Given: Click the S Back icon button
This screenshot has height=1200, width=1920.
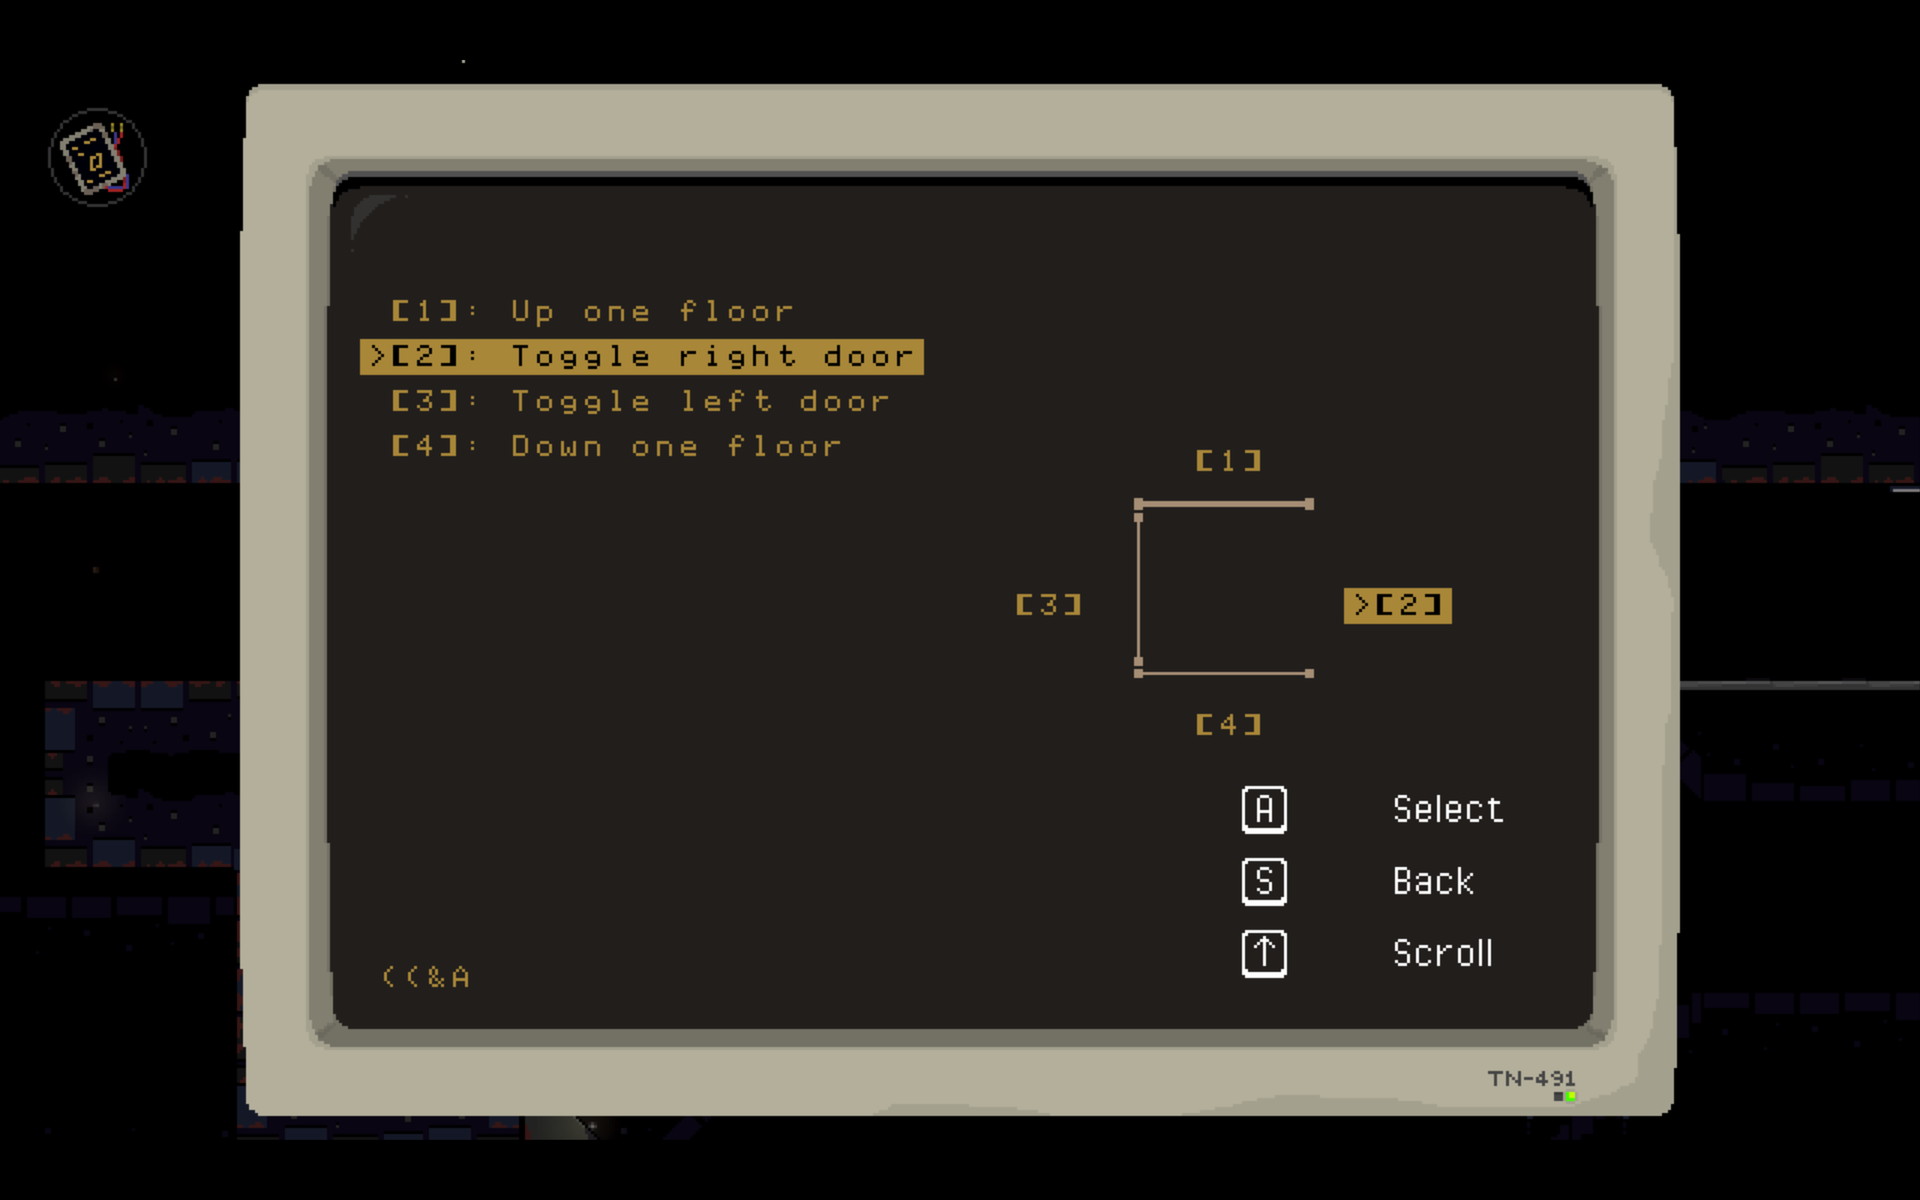Looking at the screenshot, I should [x=1261, y=881].
